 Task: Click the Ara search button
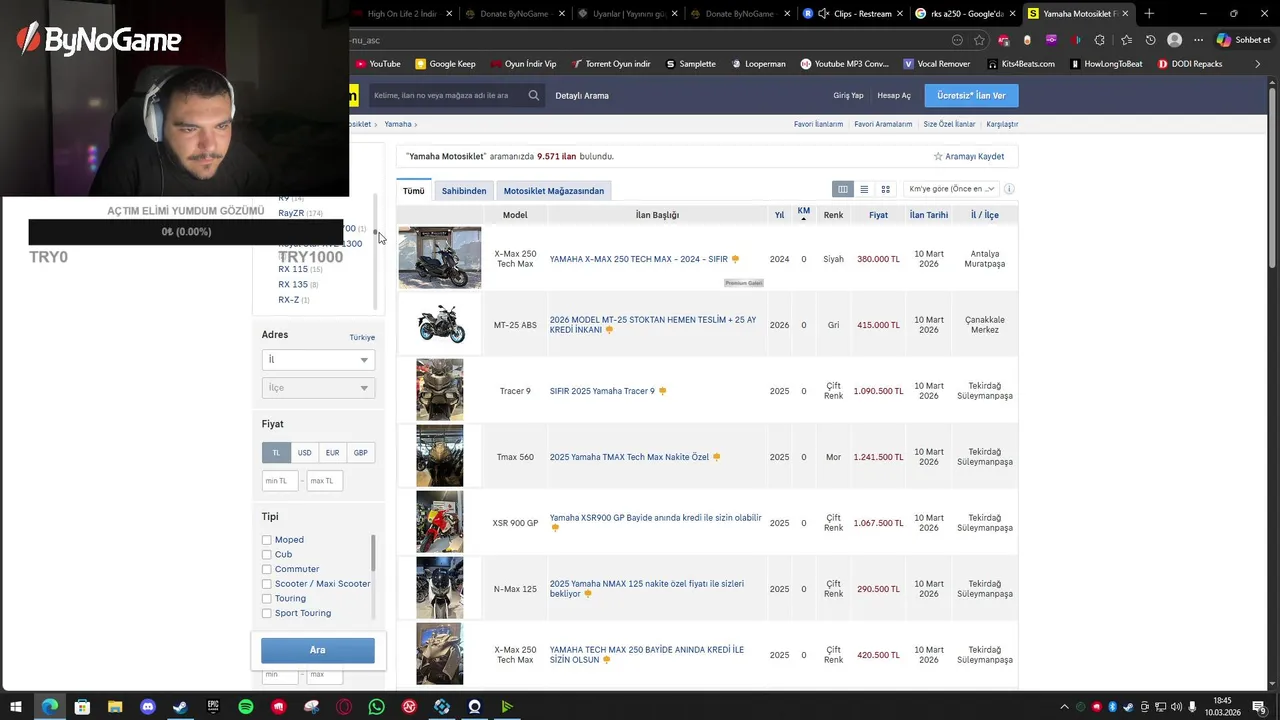318,650
